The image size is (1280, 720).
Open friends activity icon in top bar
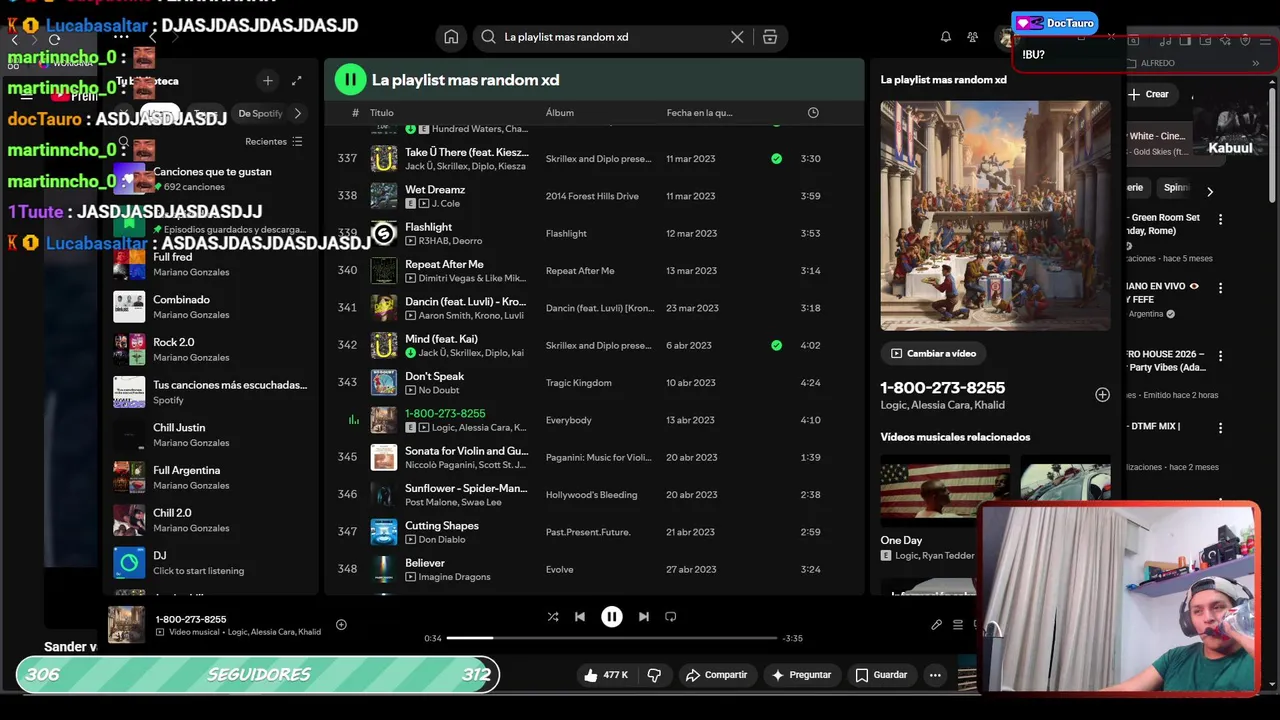click(972, 37)
